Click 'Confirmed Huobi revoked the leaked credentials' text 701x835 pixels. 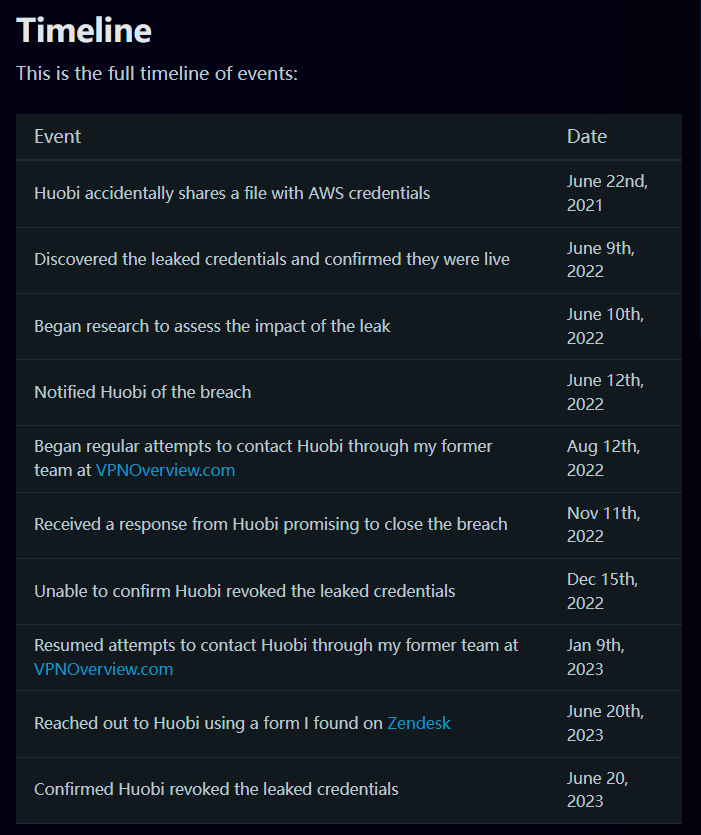[x=216, y=789]
